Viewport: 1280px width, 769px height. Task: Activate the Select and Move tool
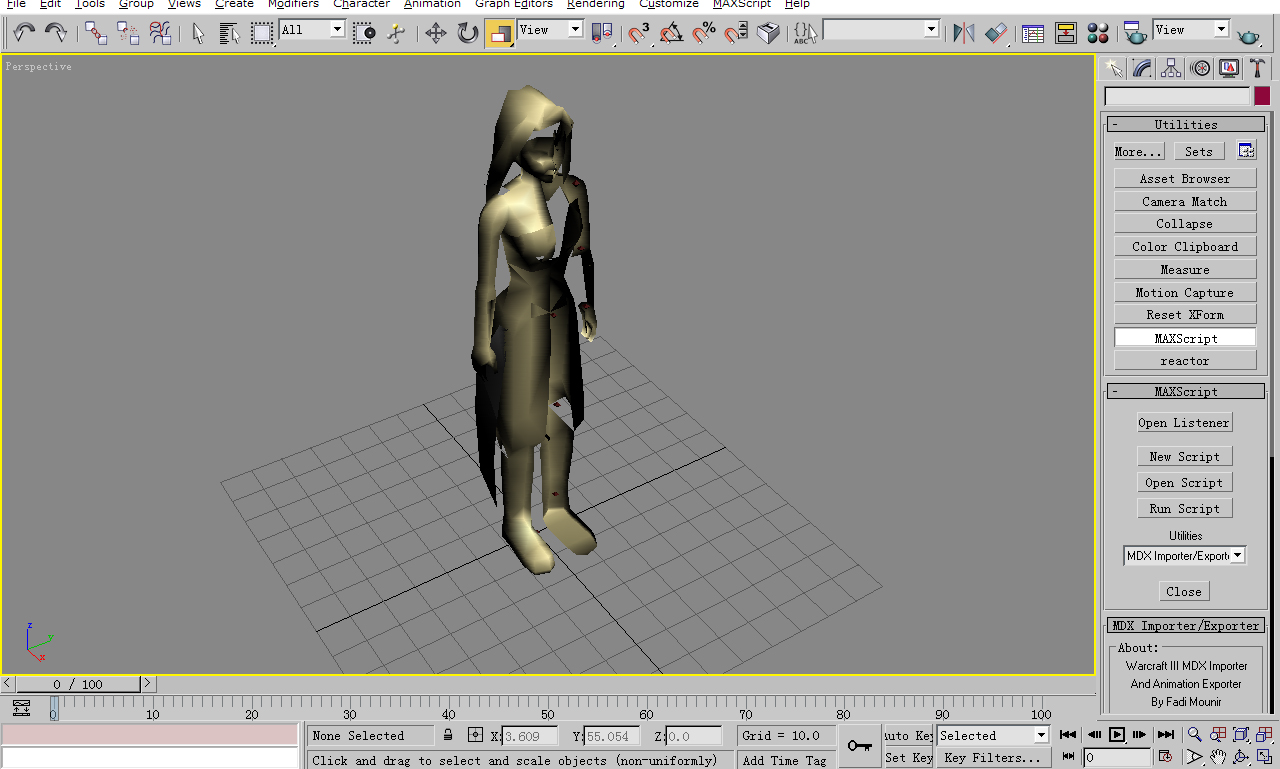[x=436, y=33]
